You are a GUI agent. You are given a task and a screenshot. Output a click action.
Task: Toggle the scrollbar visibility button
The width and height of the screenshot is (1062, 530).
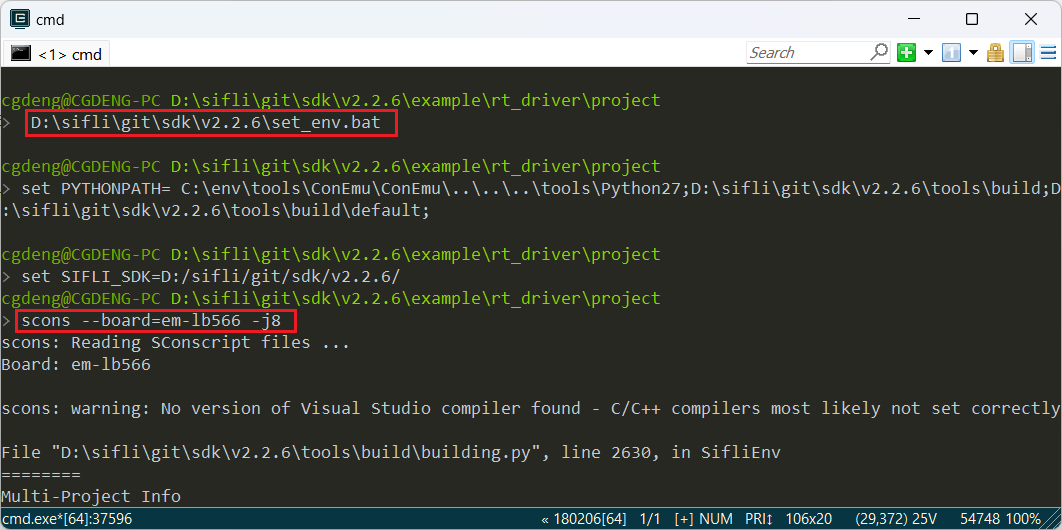[x=1022, y=53]
